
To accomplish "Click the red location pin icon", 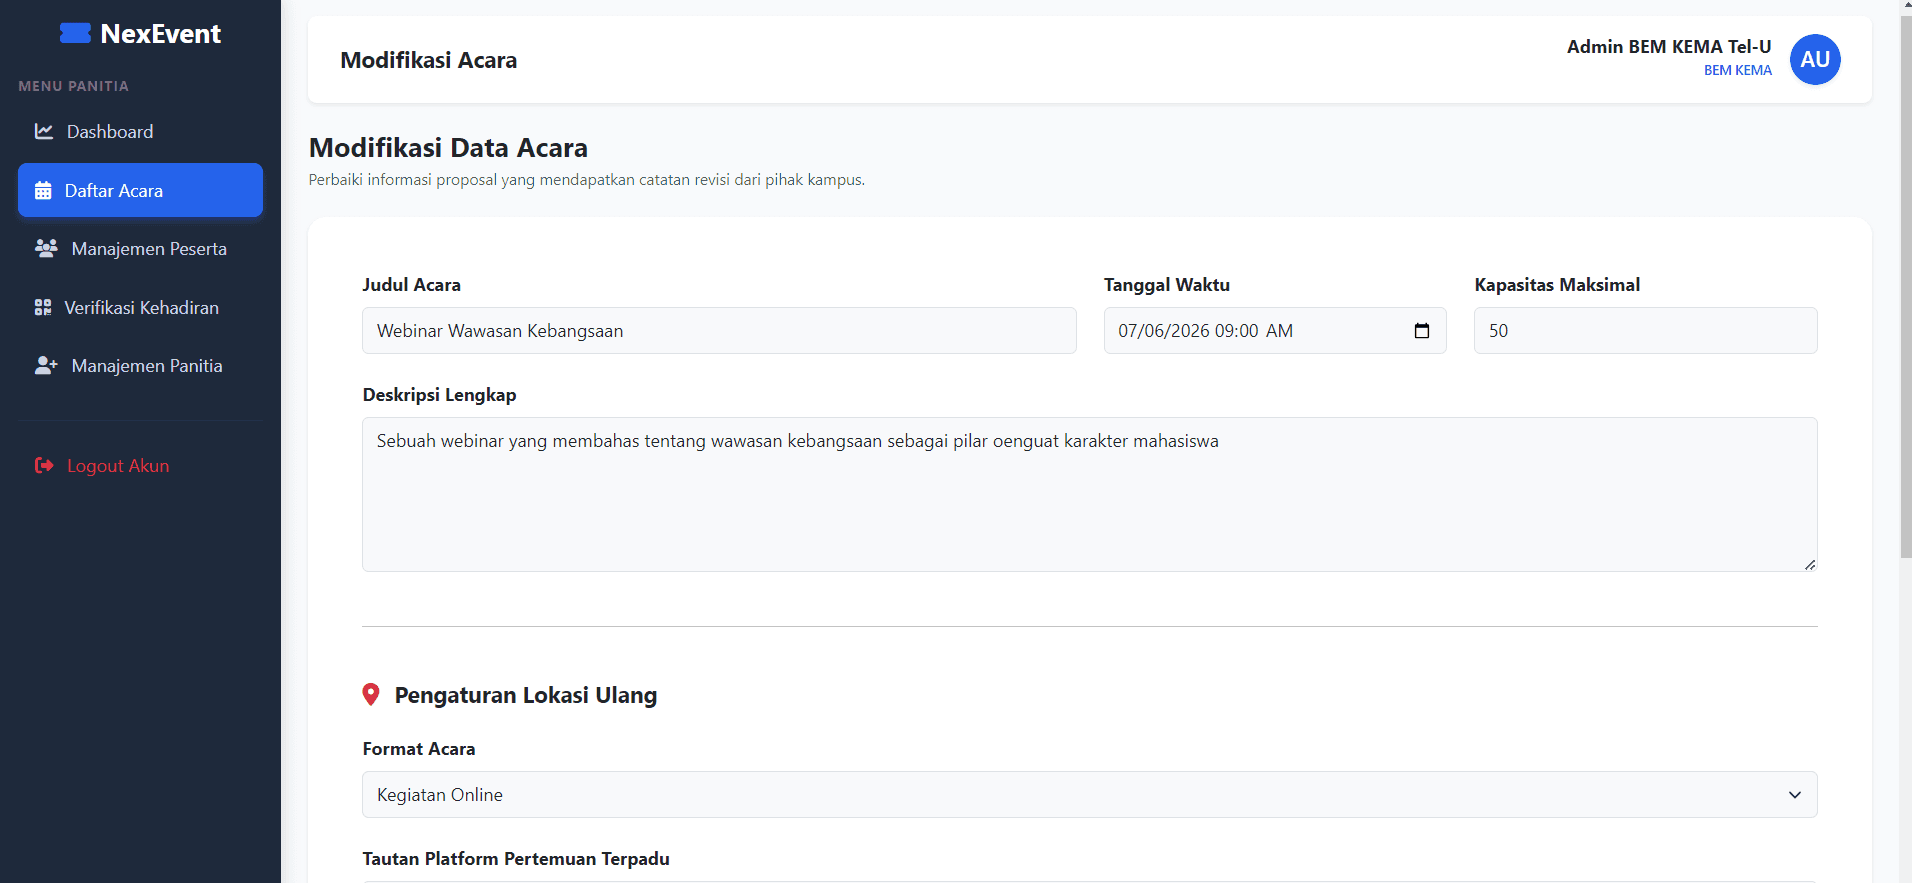I will (x=371, y=695).
